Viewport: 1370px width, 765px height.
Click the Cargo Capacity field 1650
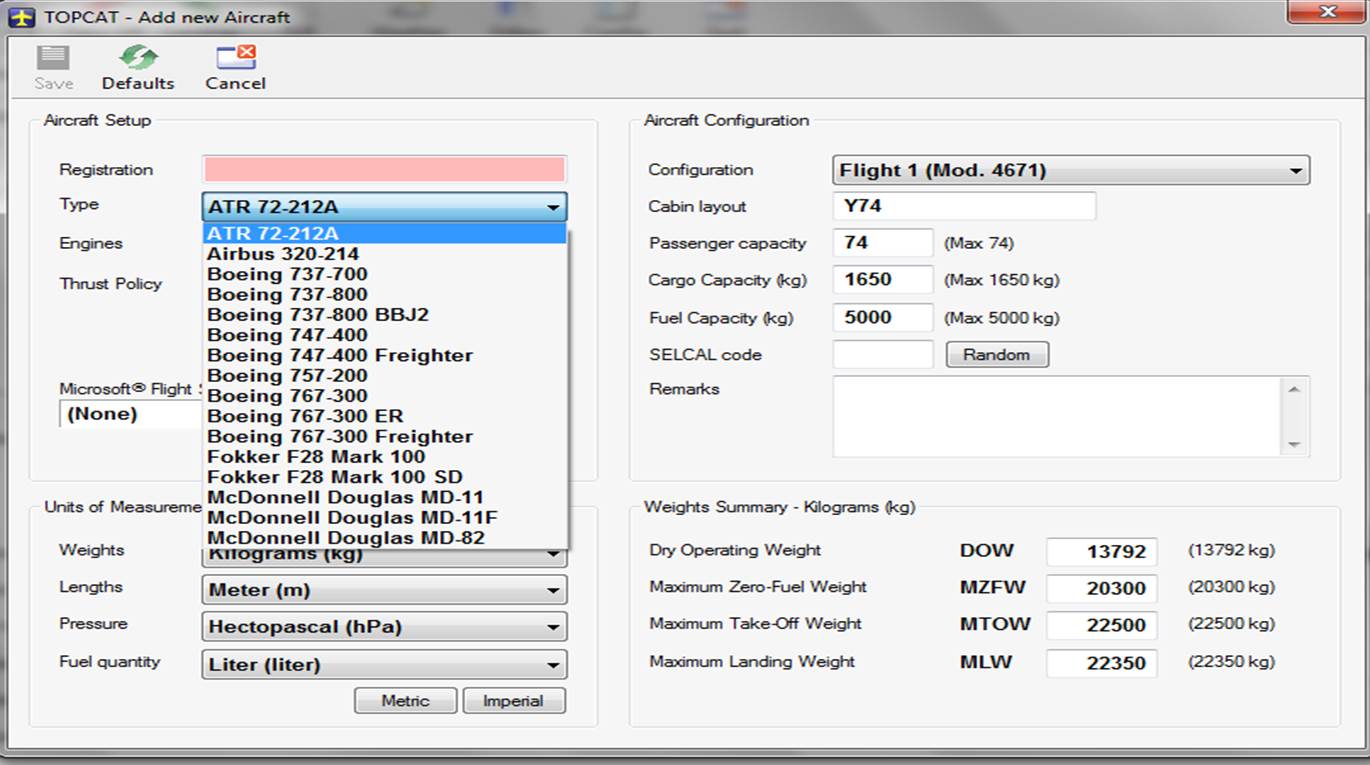(883, 280)
